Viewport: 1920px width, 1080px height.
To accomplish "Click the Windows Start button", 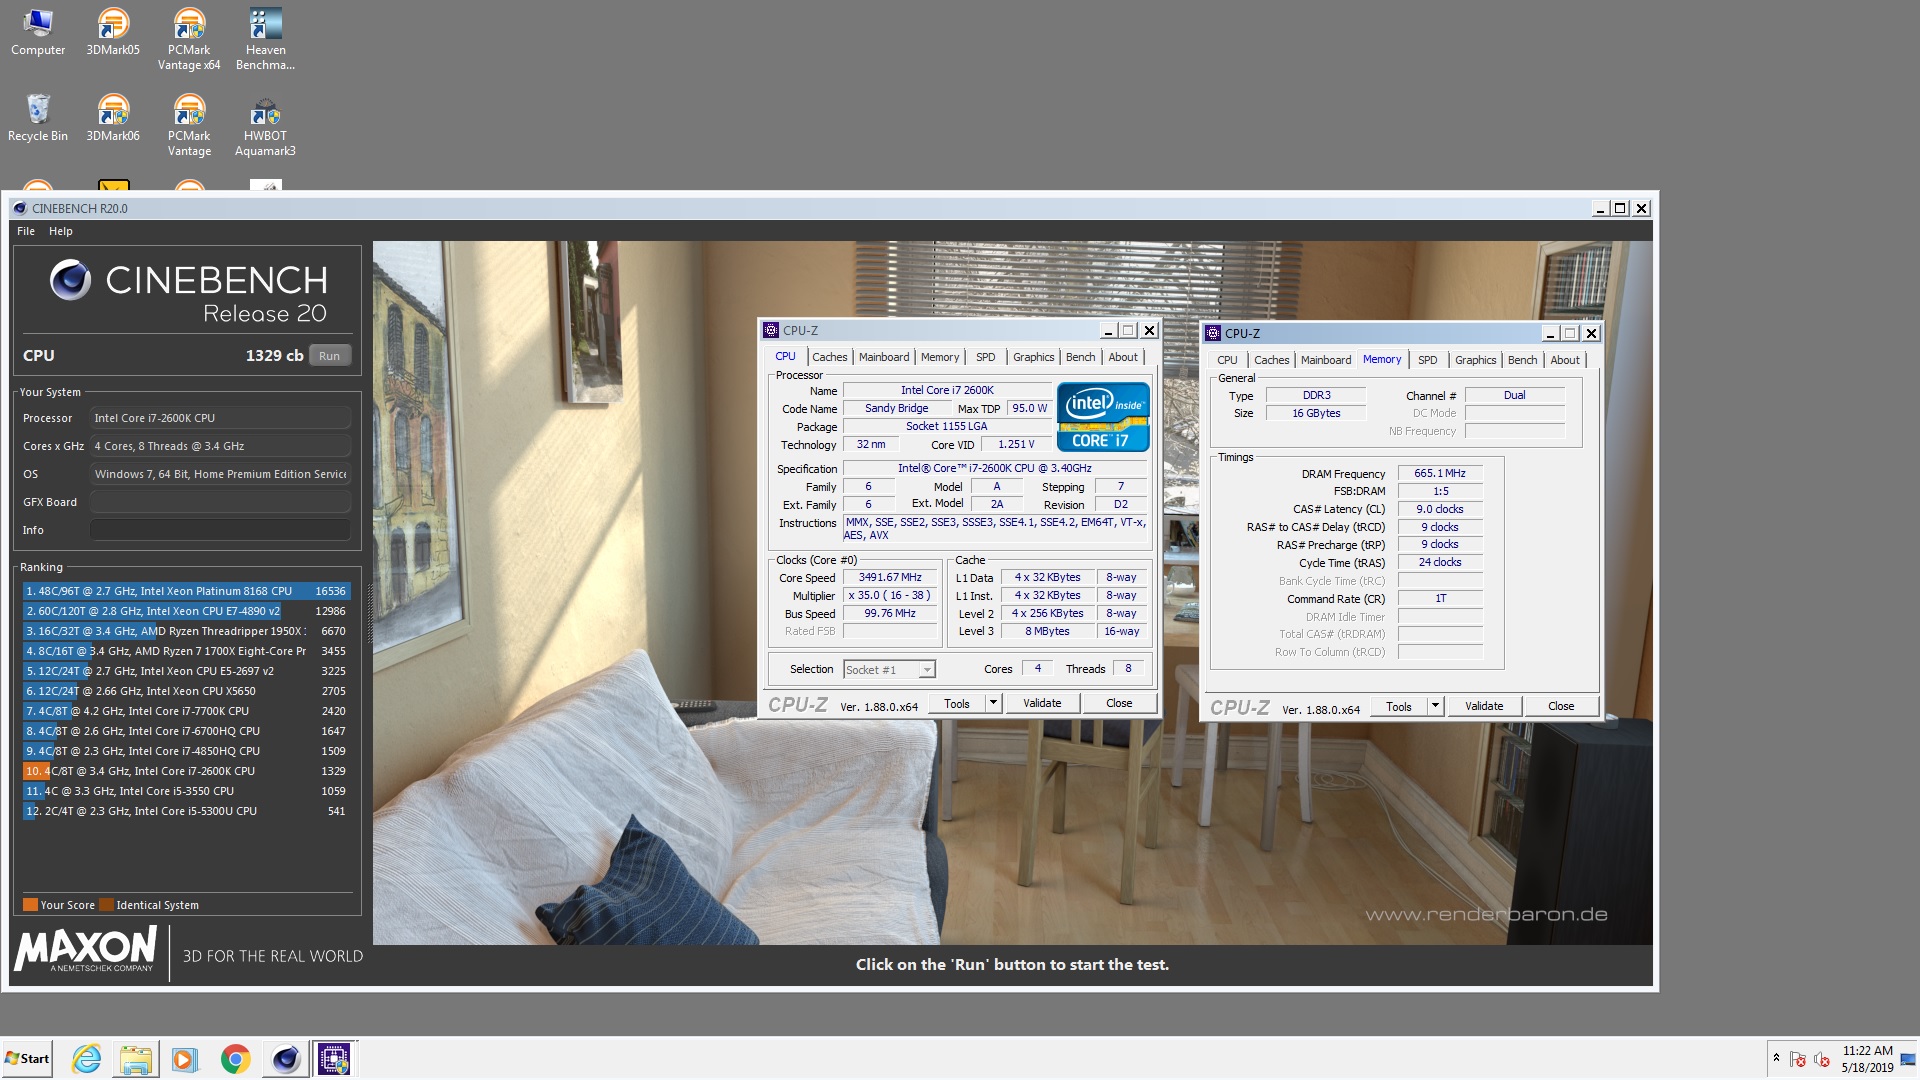I will (27, 1058).
